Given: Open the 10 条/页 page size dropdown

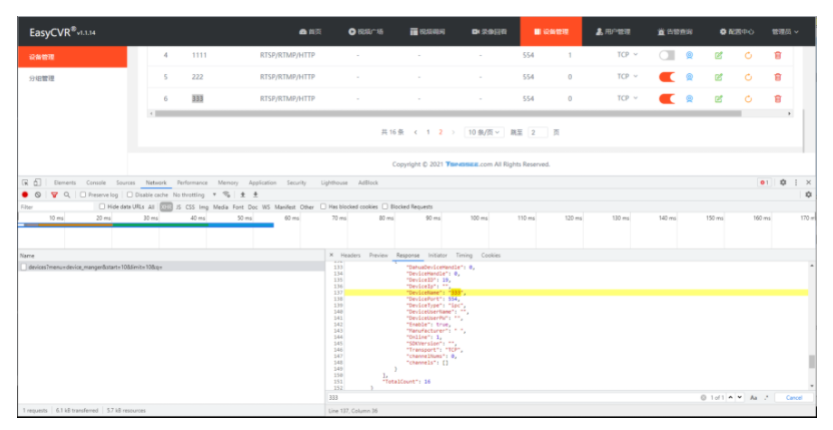Looking at the screenshot, I should coord(483,132).
